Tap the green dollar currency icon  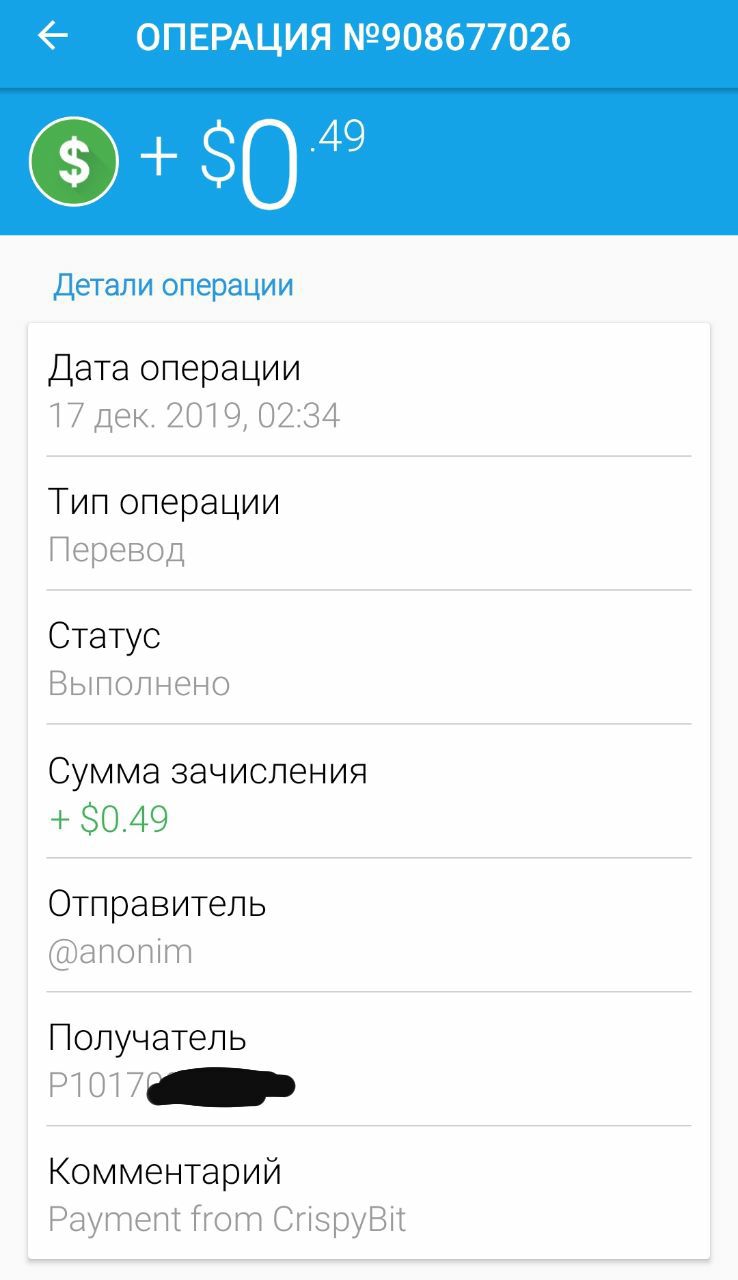[x=74, y=162]
